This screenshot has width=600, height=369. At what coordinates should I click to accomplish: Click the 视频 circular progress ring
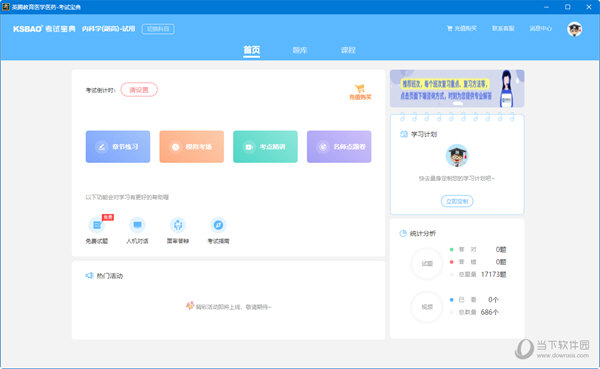click(x=427, y=307)
